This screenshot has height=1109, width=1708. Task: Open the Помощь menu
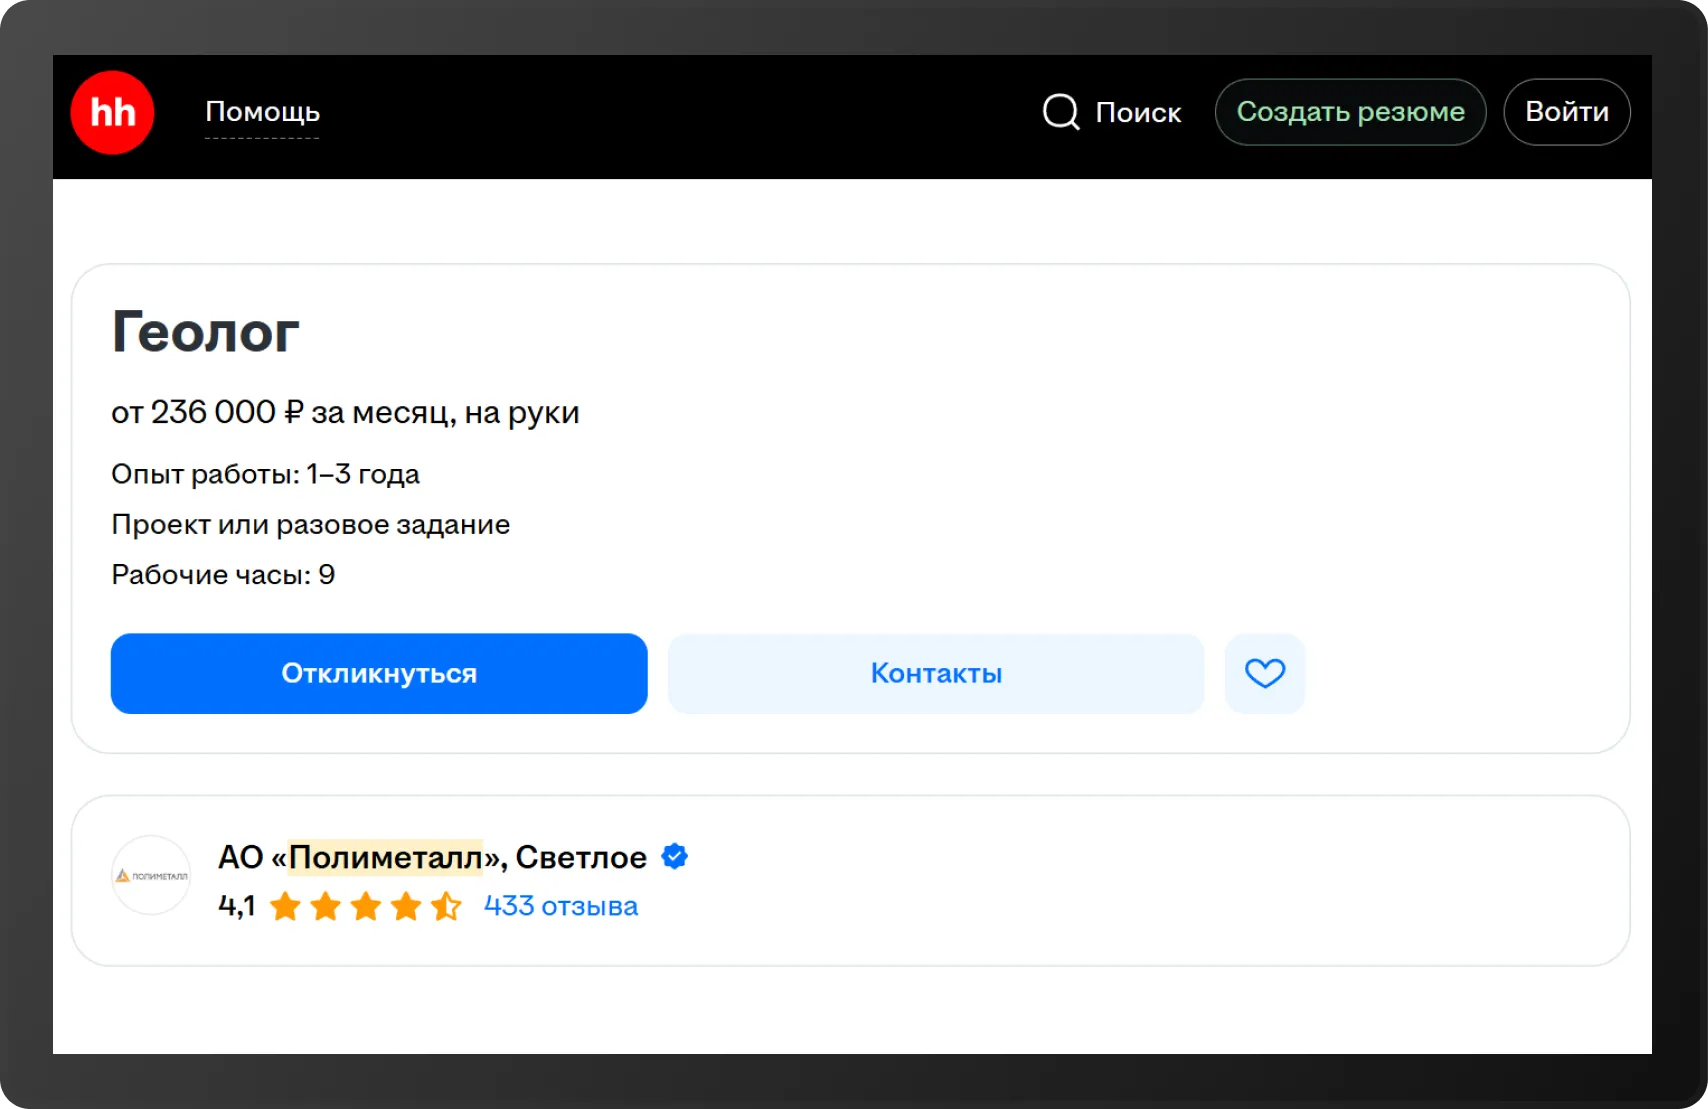click(262, 112)
